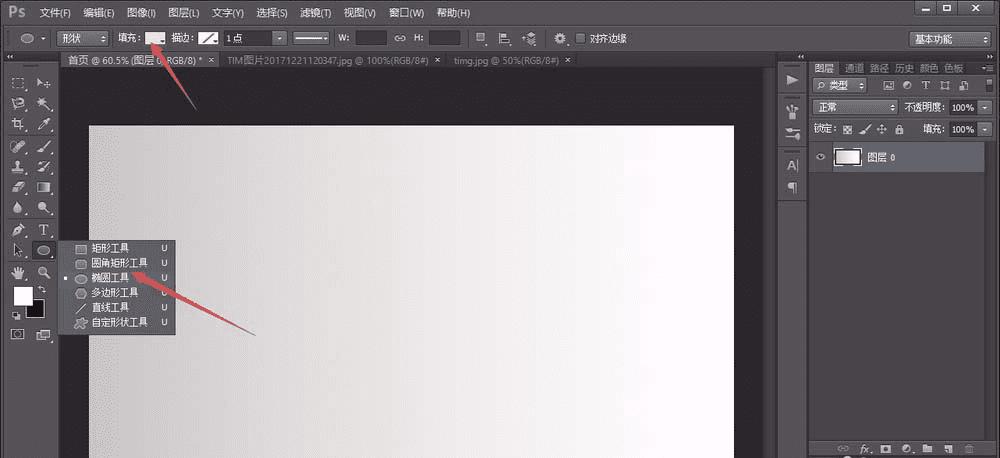Select the Zoom magnifier tool
This screenshot has width=1000, height=458.
43,273
